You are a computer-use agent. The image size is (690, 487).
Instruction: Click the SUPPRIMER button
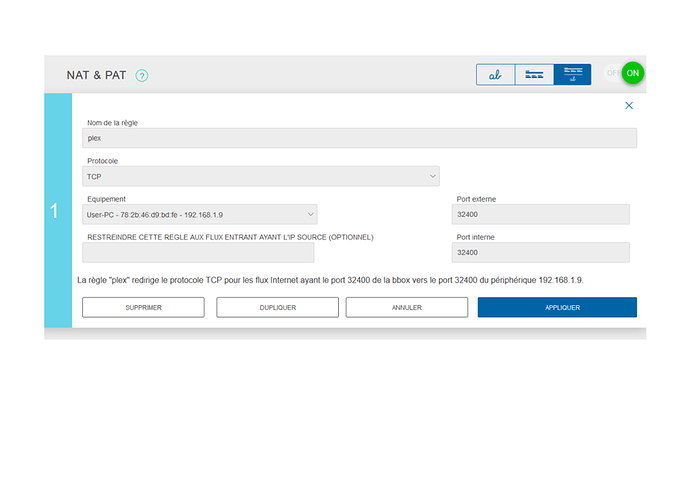(143, 308)
